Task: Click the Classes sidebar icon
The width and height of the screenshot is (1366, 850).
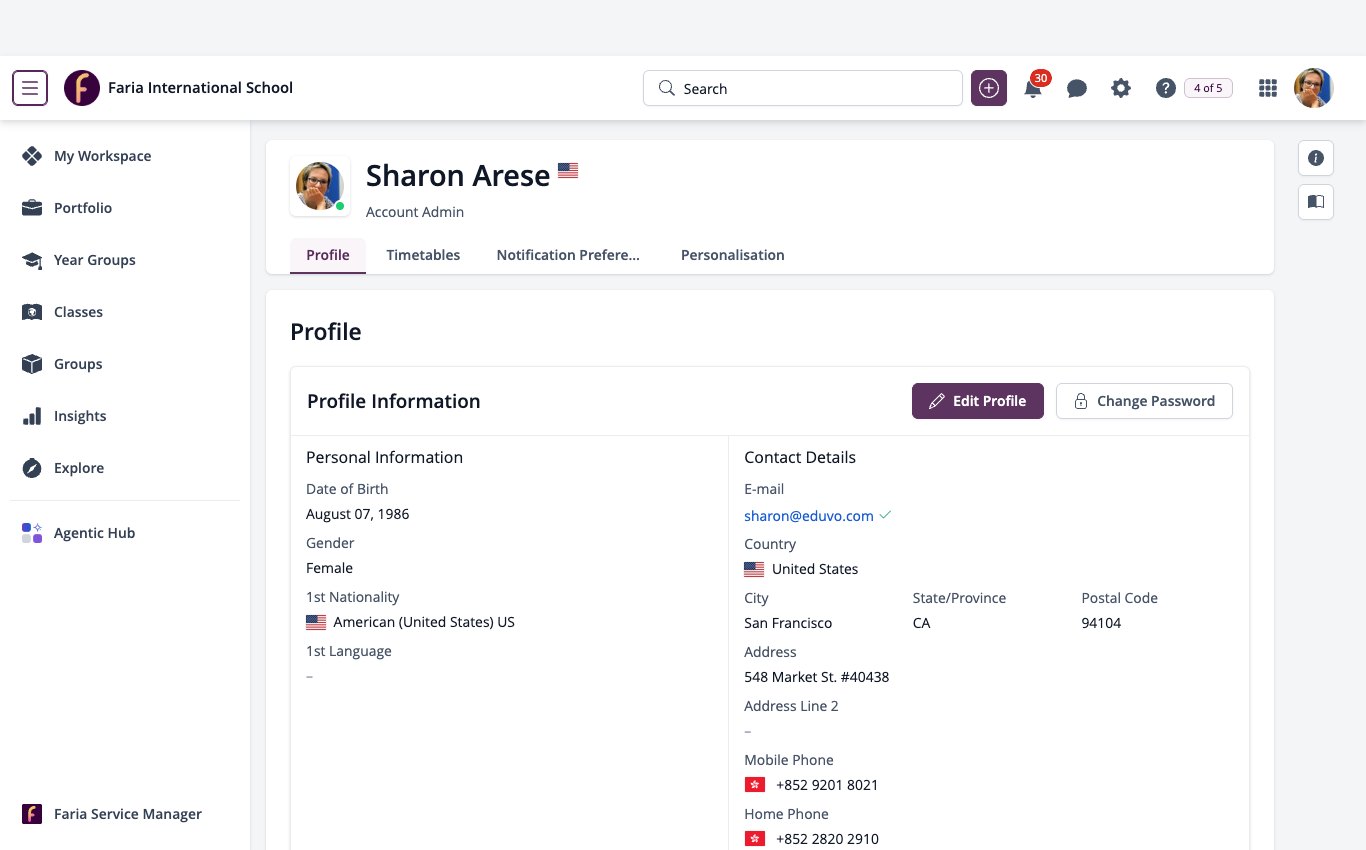Action: 32,312
